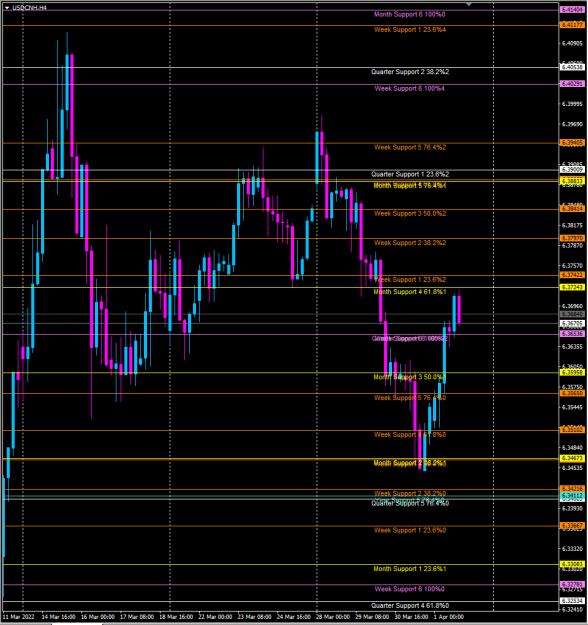Select the 'Month Support 1 23.6%1' label

click(410, 569)
